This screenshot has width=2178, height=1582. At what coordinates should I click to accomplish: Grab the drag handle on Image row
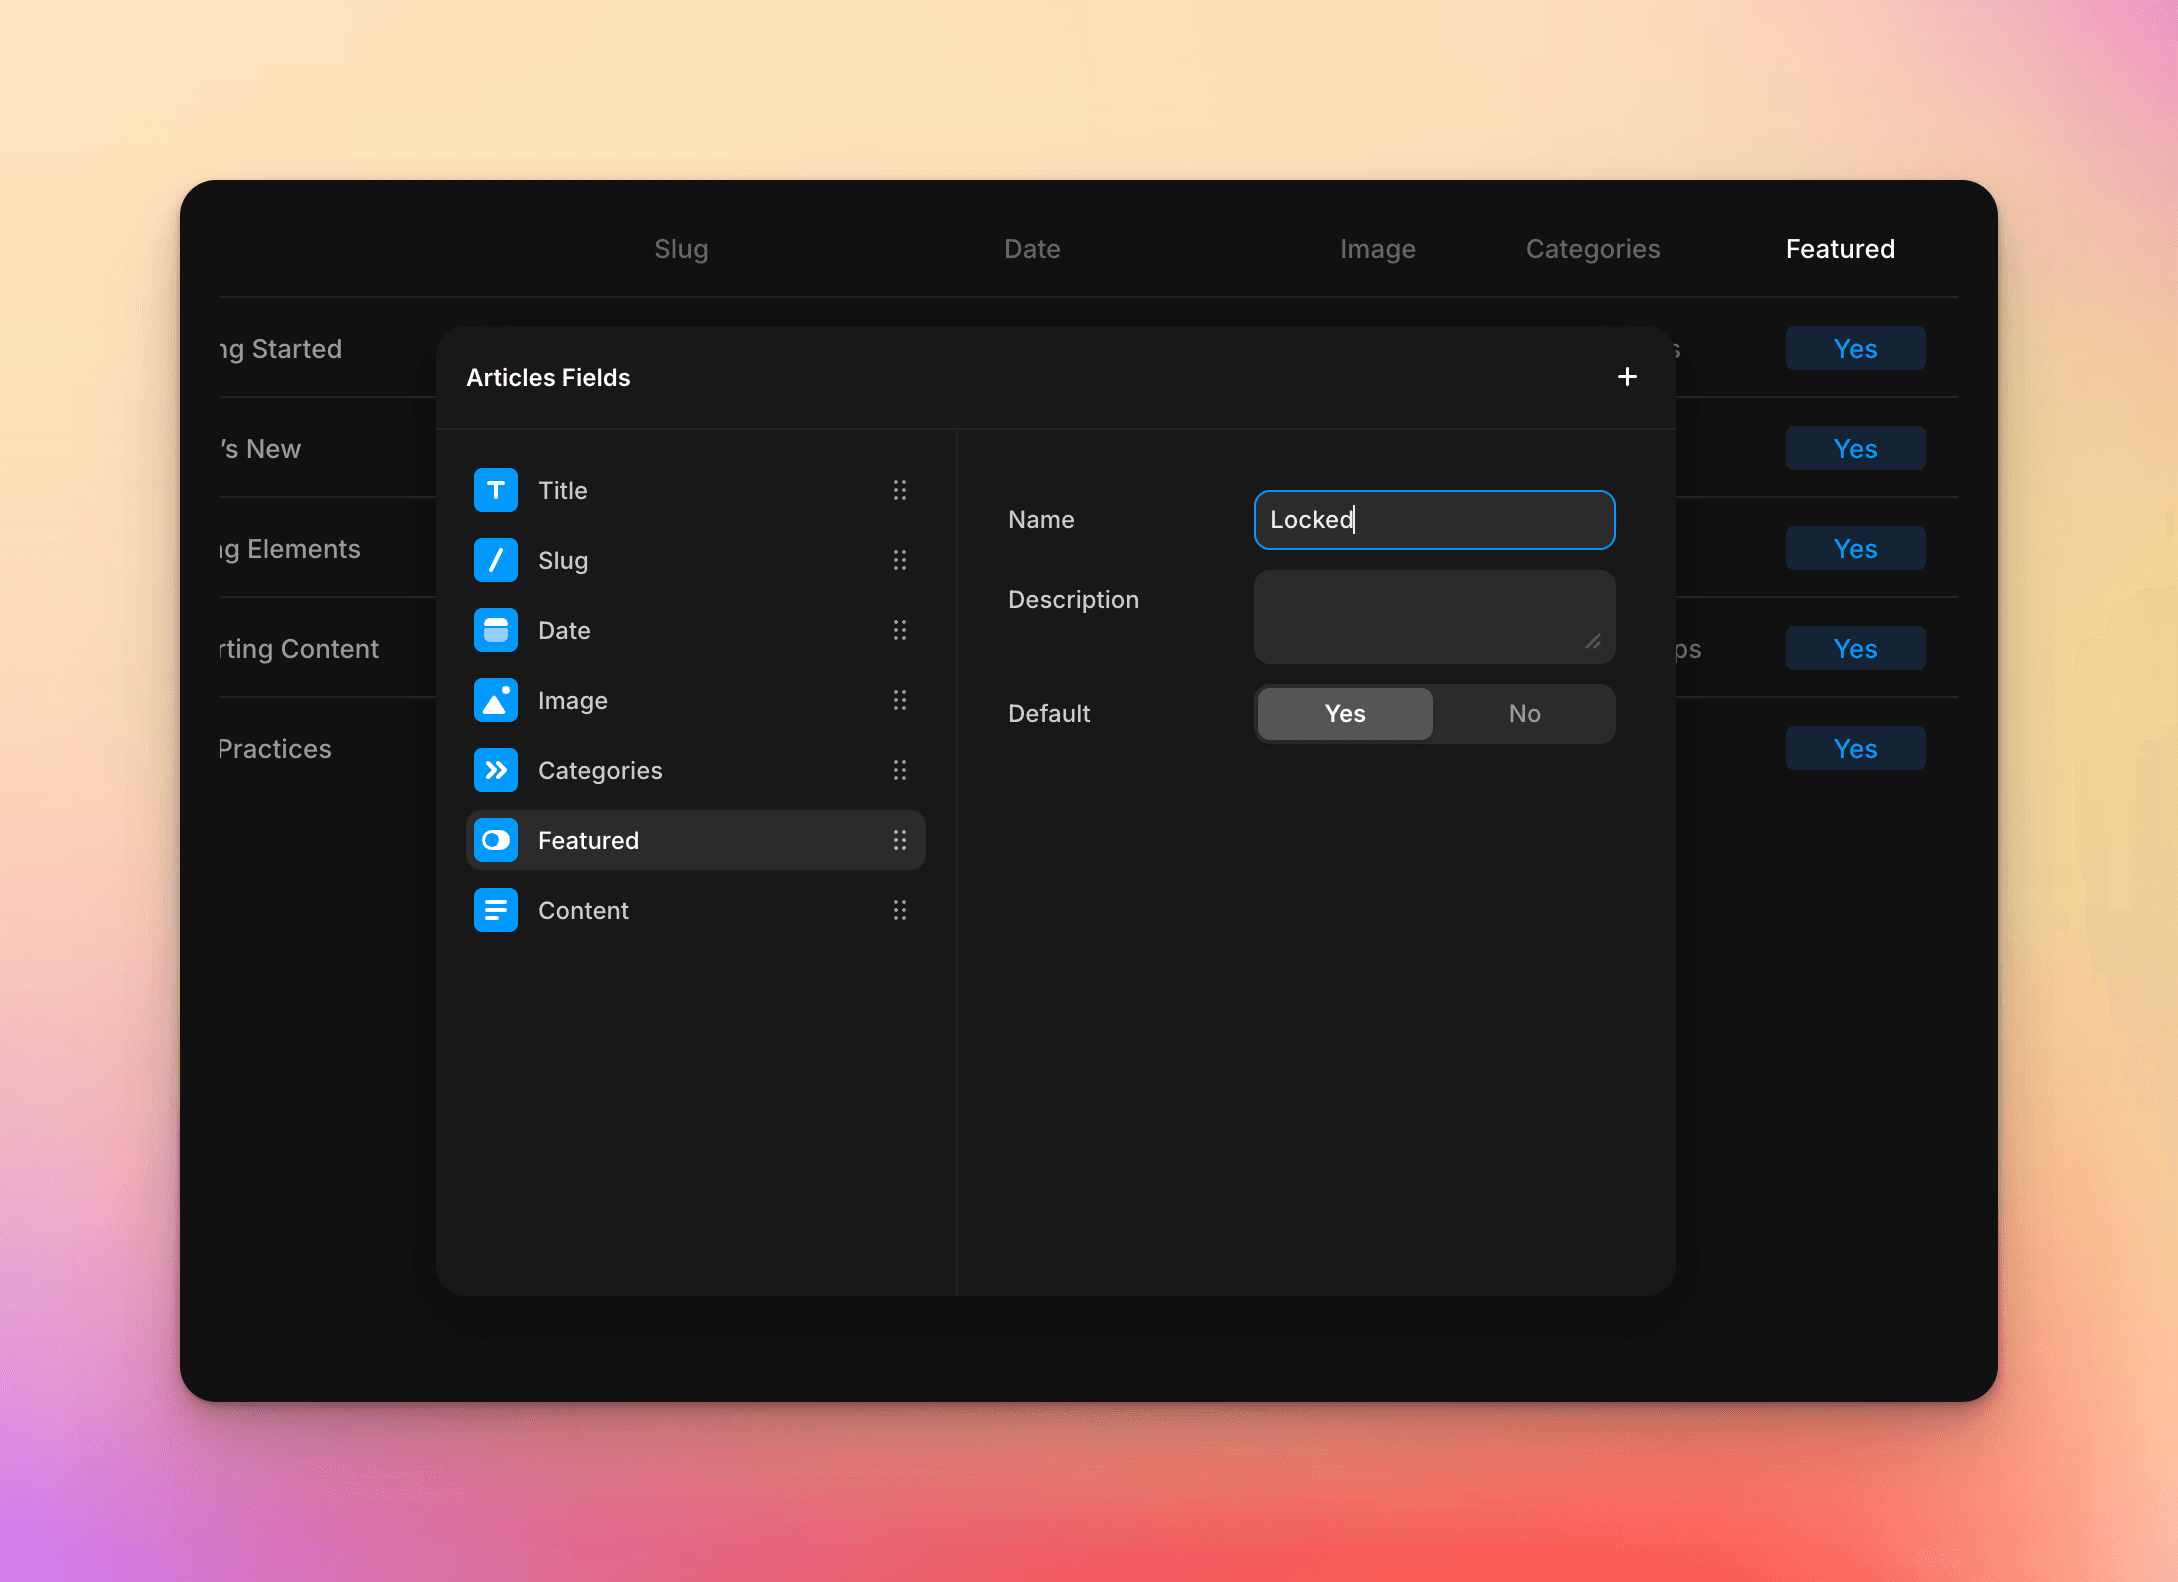click(x=900, y=700)
